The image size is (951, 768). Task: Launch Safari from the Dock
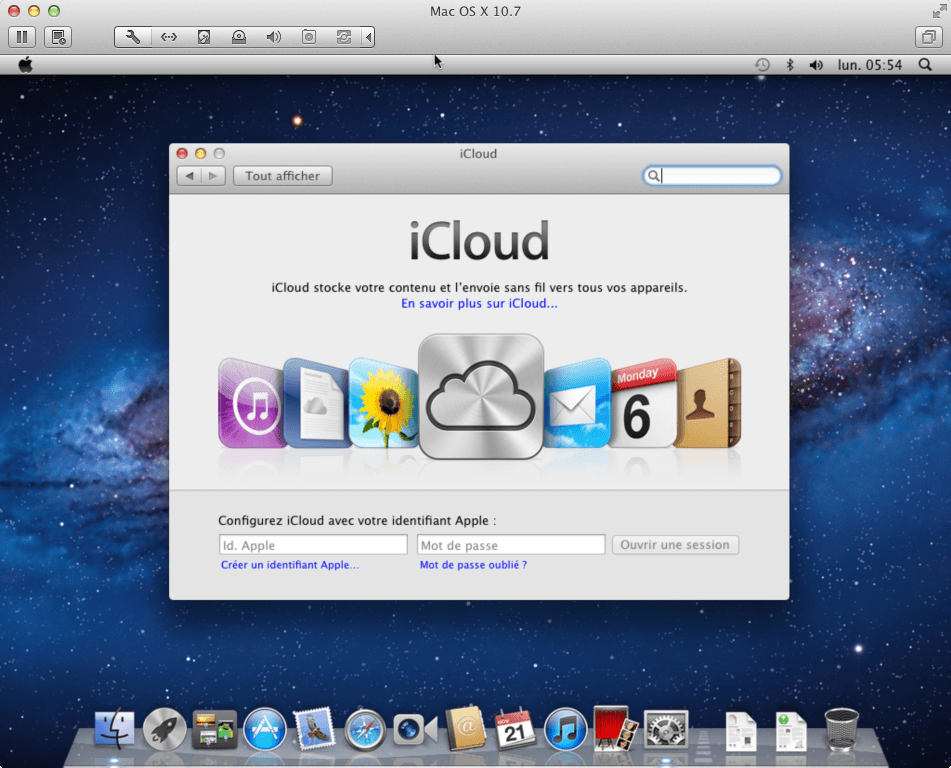(365, 729)
